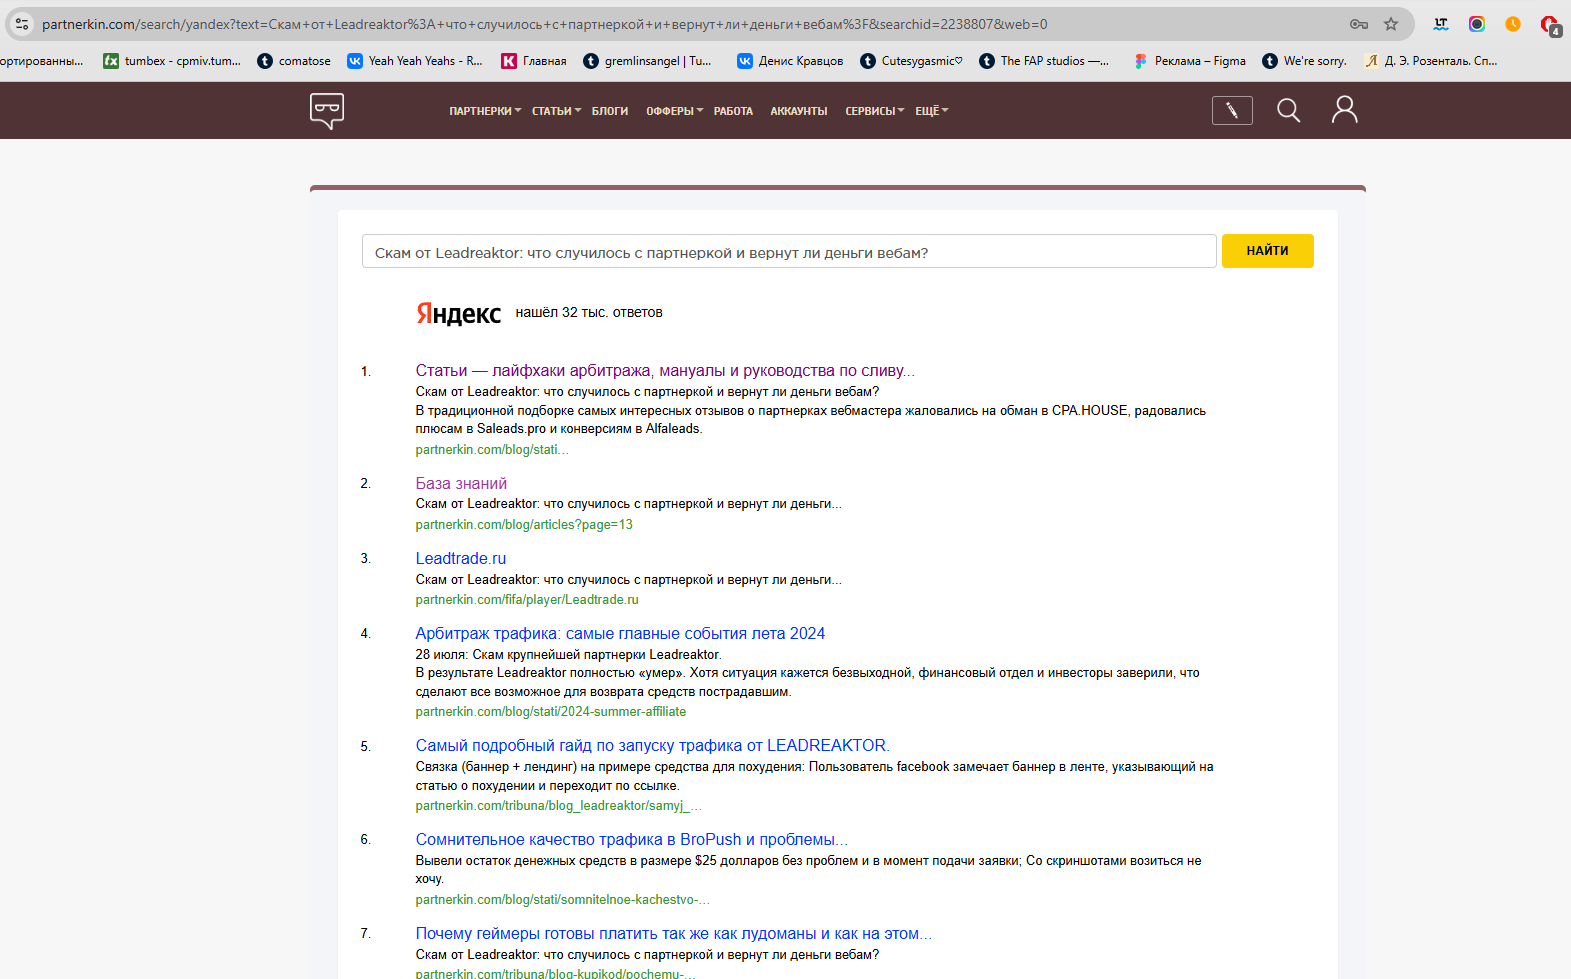Click URL partnerkin.com/blog/articles?page=13

point(524,525)
